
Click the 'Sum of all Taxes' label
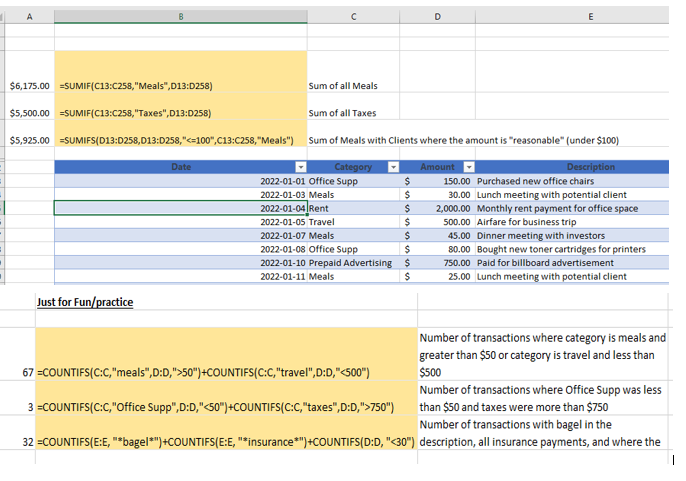[x=342, y=113]
